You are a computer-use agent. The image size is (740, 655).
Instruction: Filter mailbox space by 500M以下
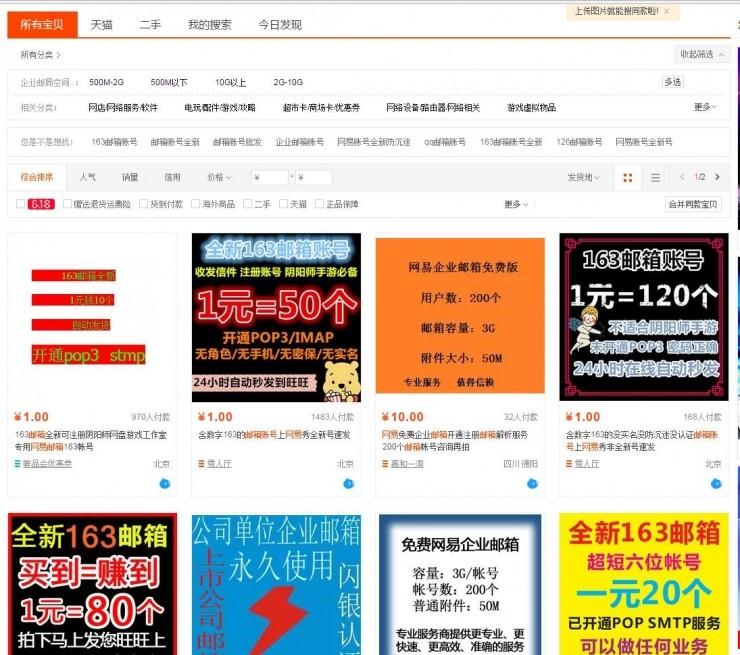pos(168,82)
